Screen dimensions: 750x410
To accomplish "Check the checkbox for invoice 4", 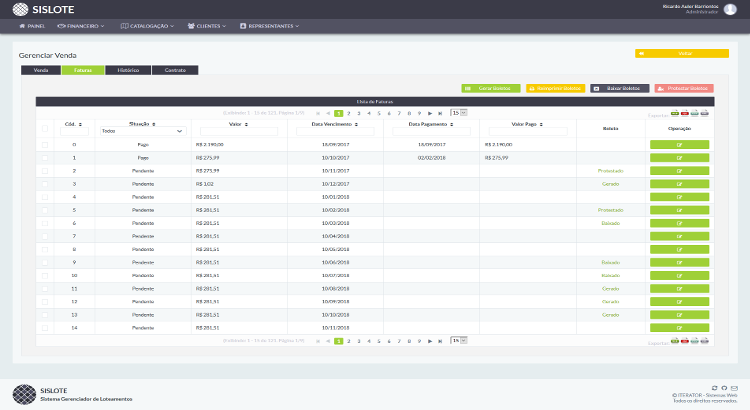I will [45, 197].
